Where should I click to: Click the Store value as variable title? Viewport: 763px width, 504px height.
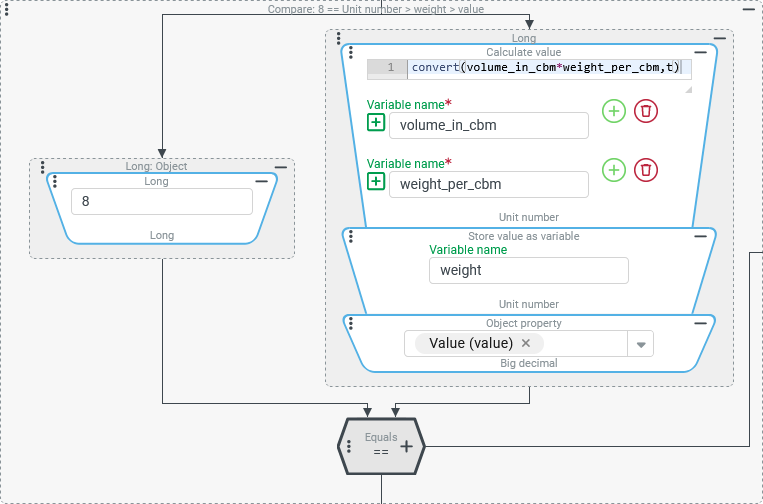(x=524, y=236)
